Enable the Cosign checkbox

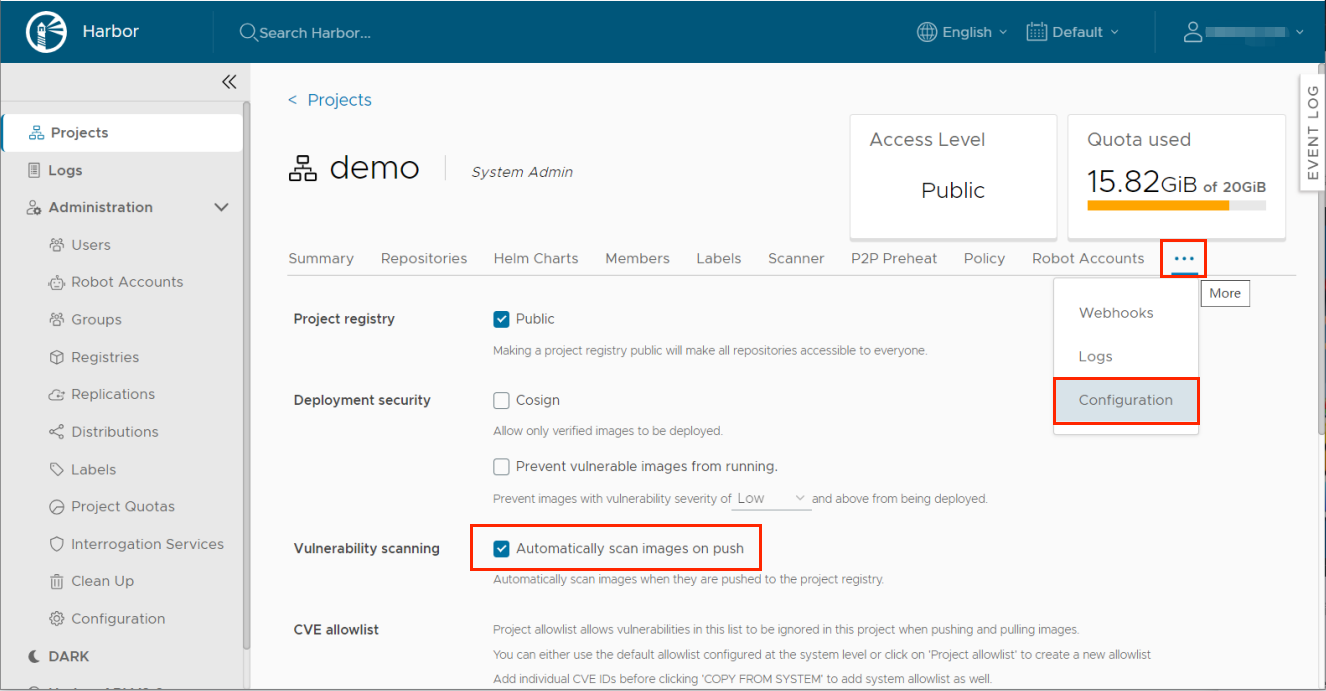tap(502, 400)
